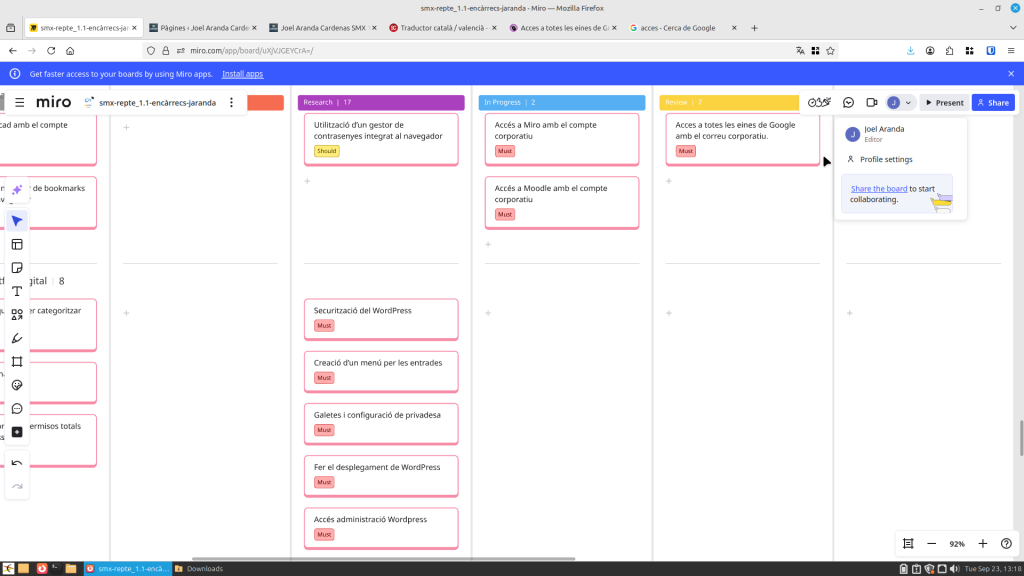
Task: Undo the last action
Action: coord(17,463)
